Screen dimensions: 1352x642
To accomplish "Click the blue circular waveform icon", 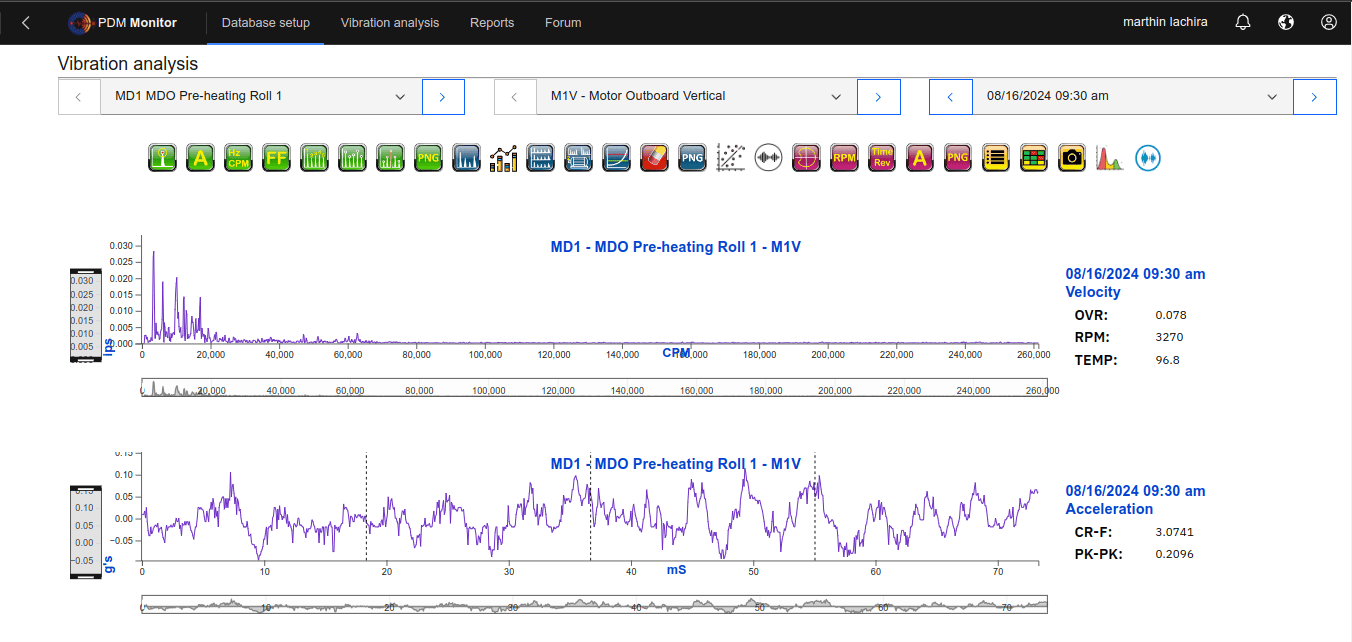I will coord(1147,158).
